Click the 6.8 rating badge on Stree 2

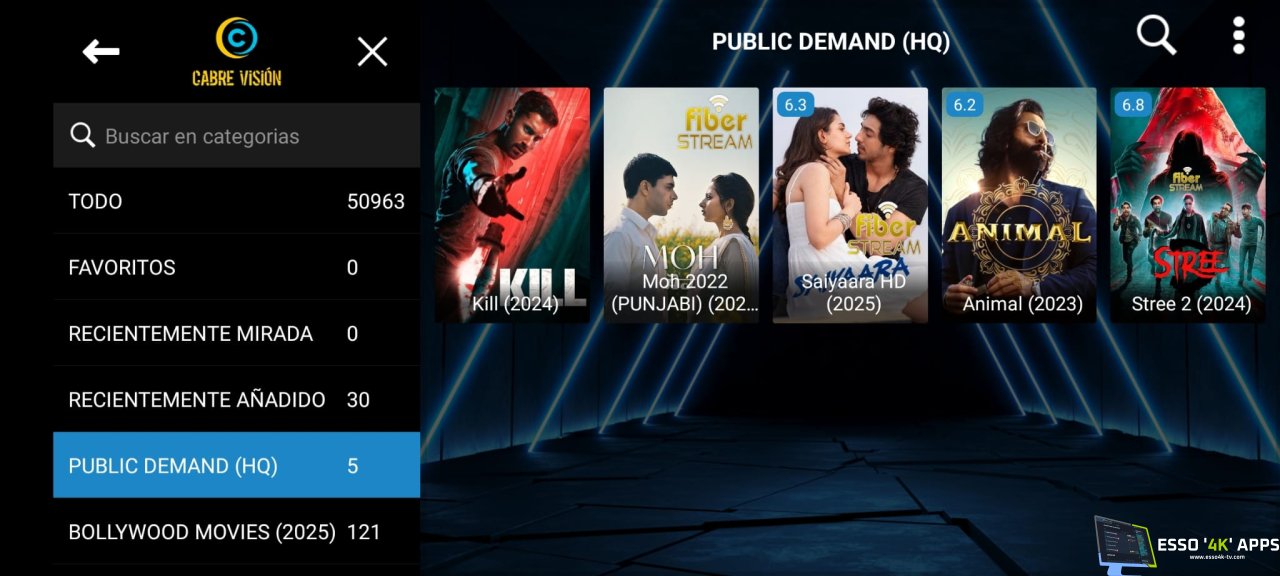coord(1133,104)
